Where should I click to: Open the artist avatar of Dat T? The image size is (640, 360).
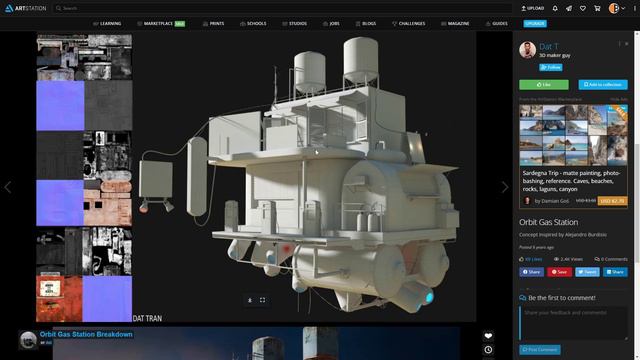527,50
